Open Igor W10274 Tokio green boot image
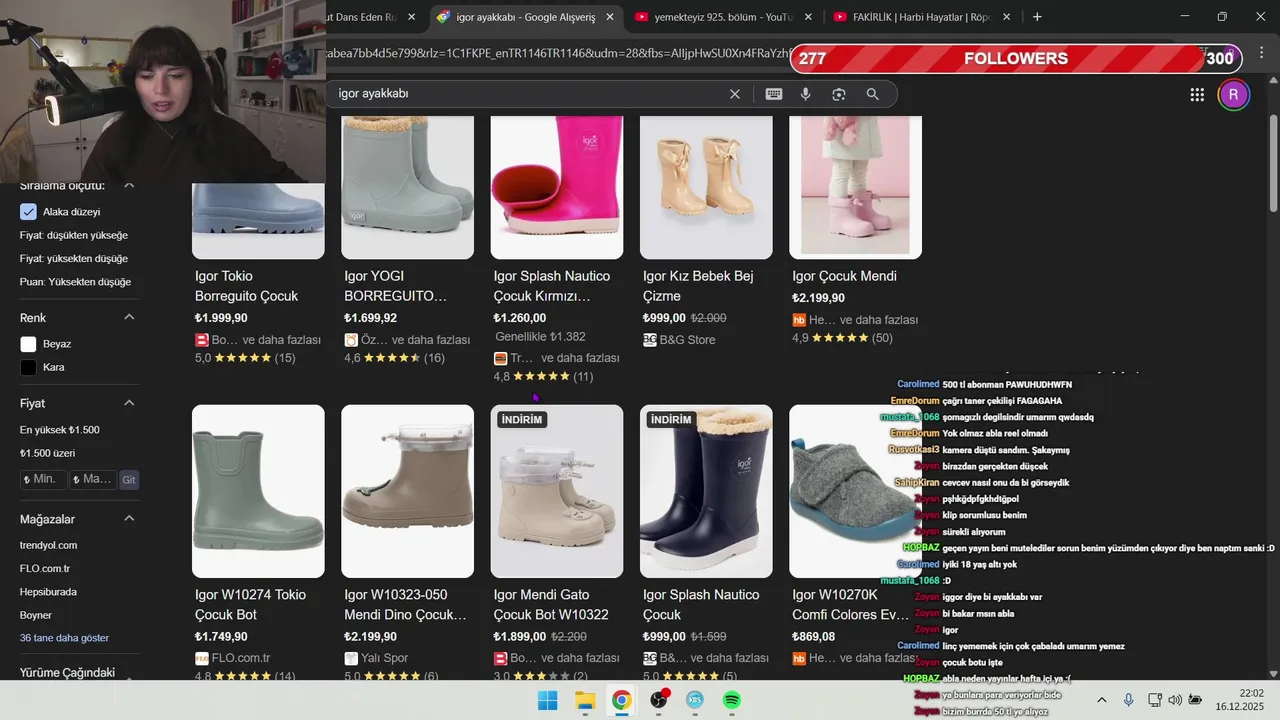 258,491
